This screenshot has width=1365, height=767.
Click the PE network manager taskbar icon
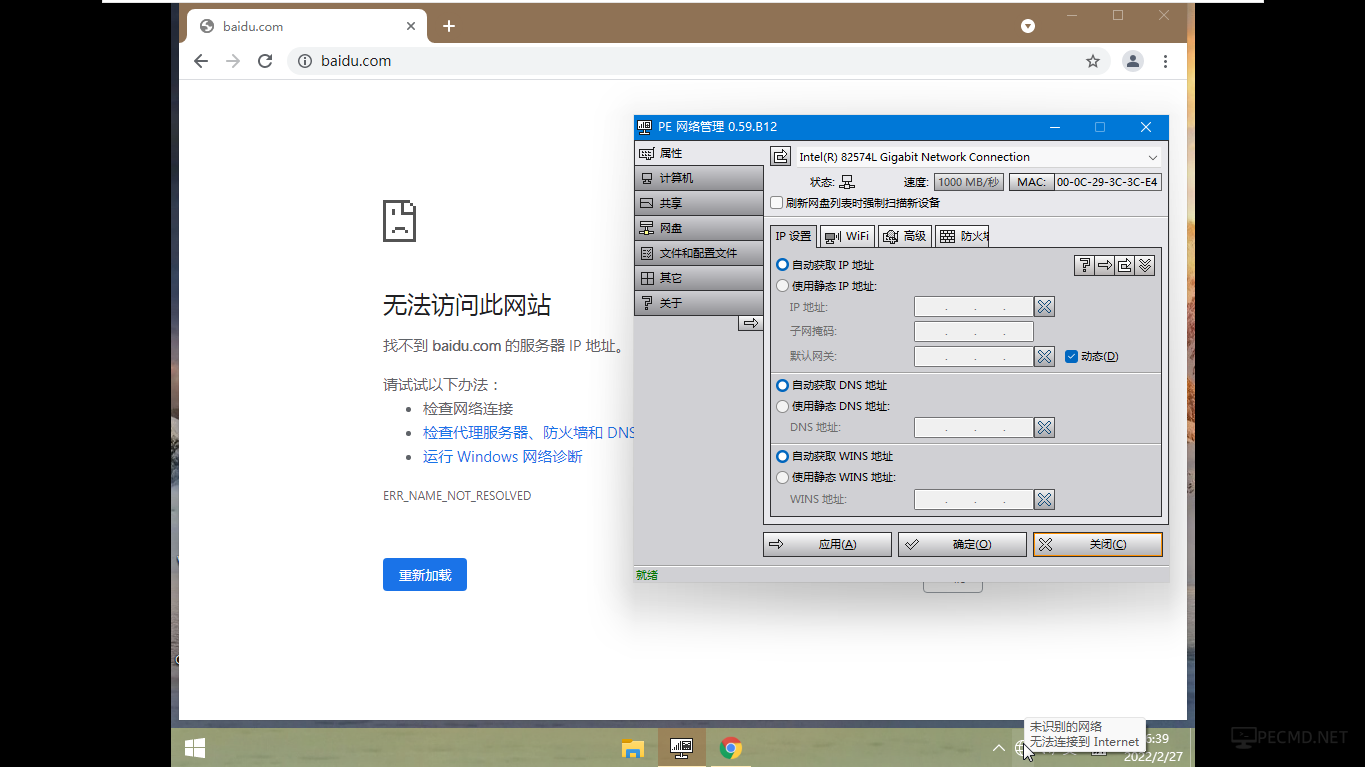pyautogui.click(x=682, y=748)
